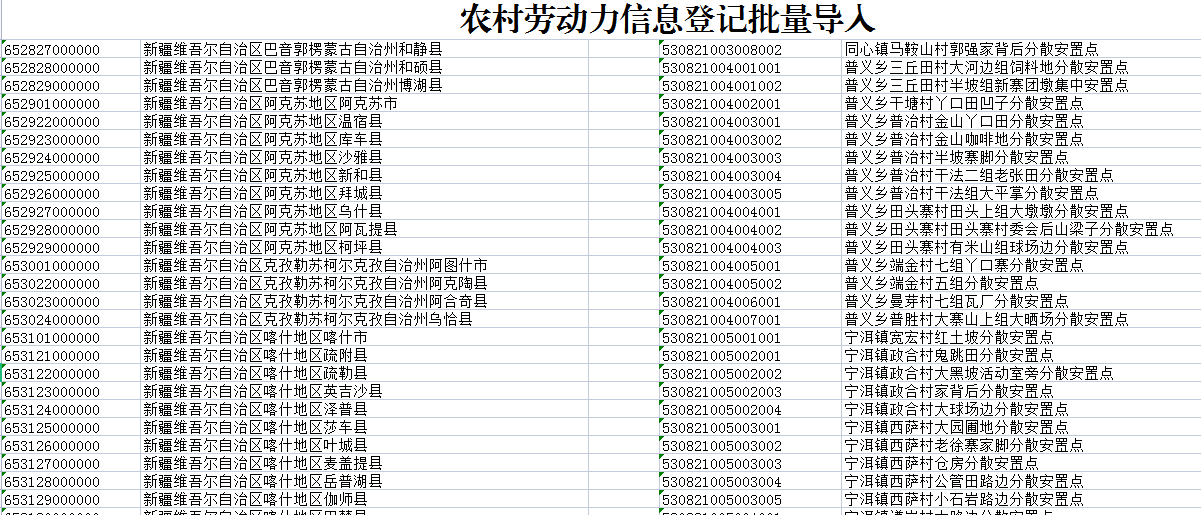Select cell with code 530821004003004
This screenshot has width=1201, height=515.
(x=750, y=176)
